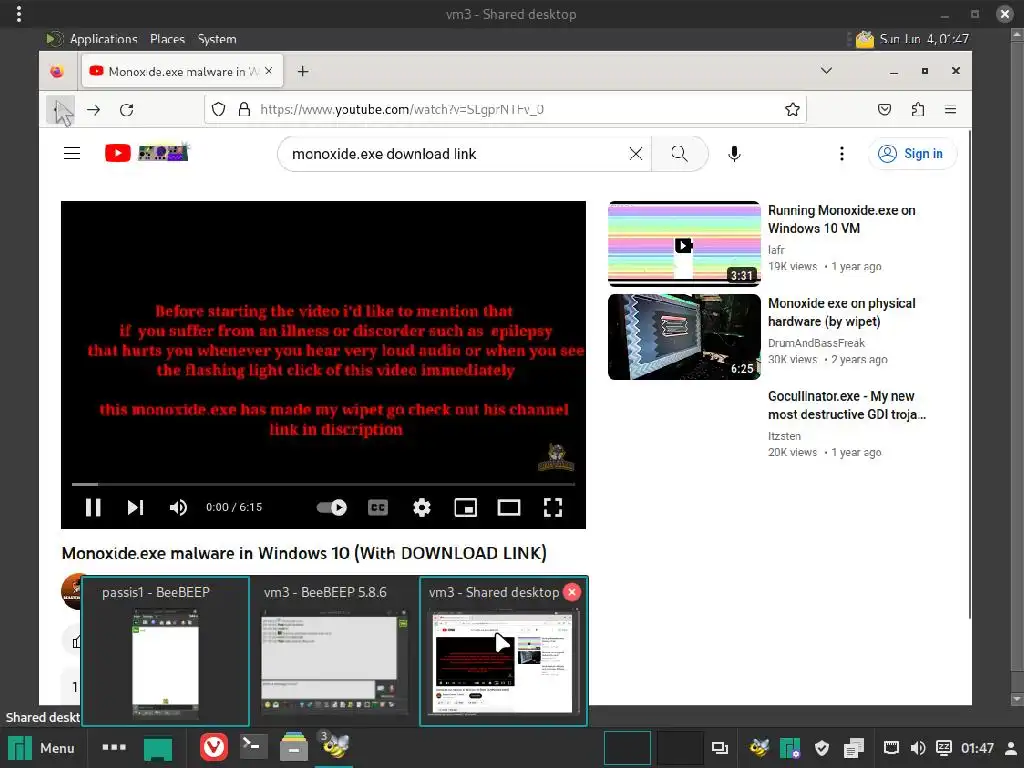
Task: Click the Sign in button
Action: tap(912, 153)
